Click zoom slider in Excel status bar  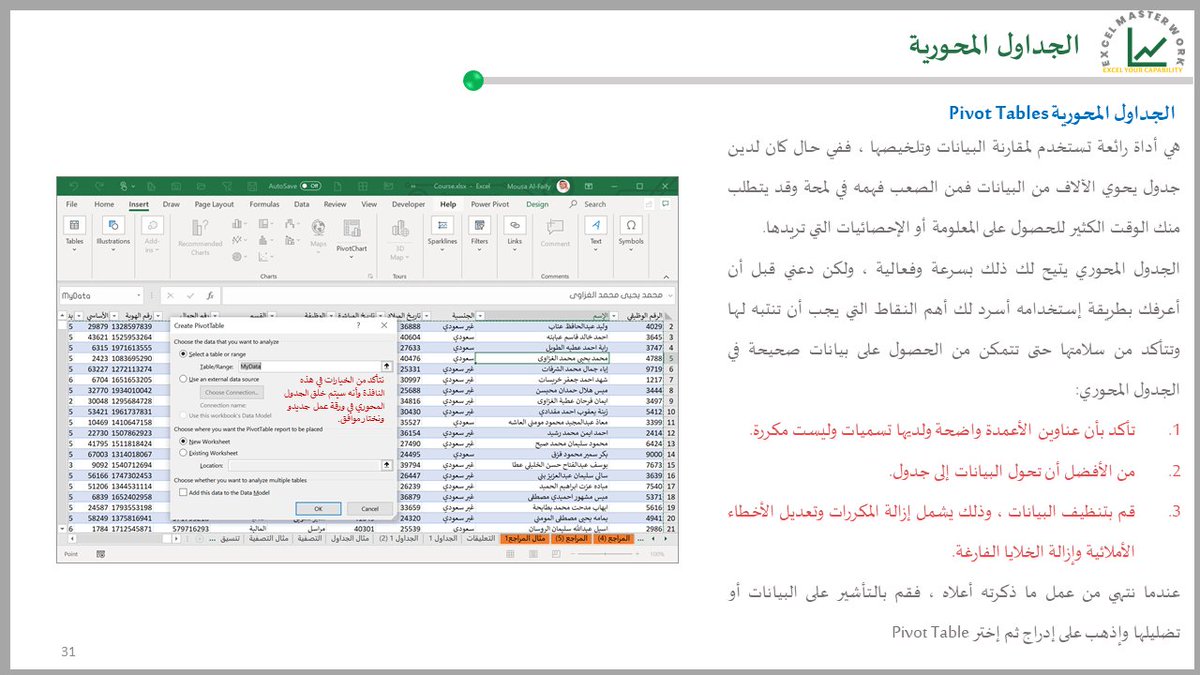pos(605,554)
